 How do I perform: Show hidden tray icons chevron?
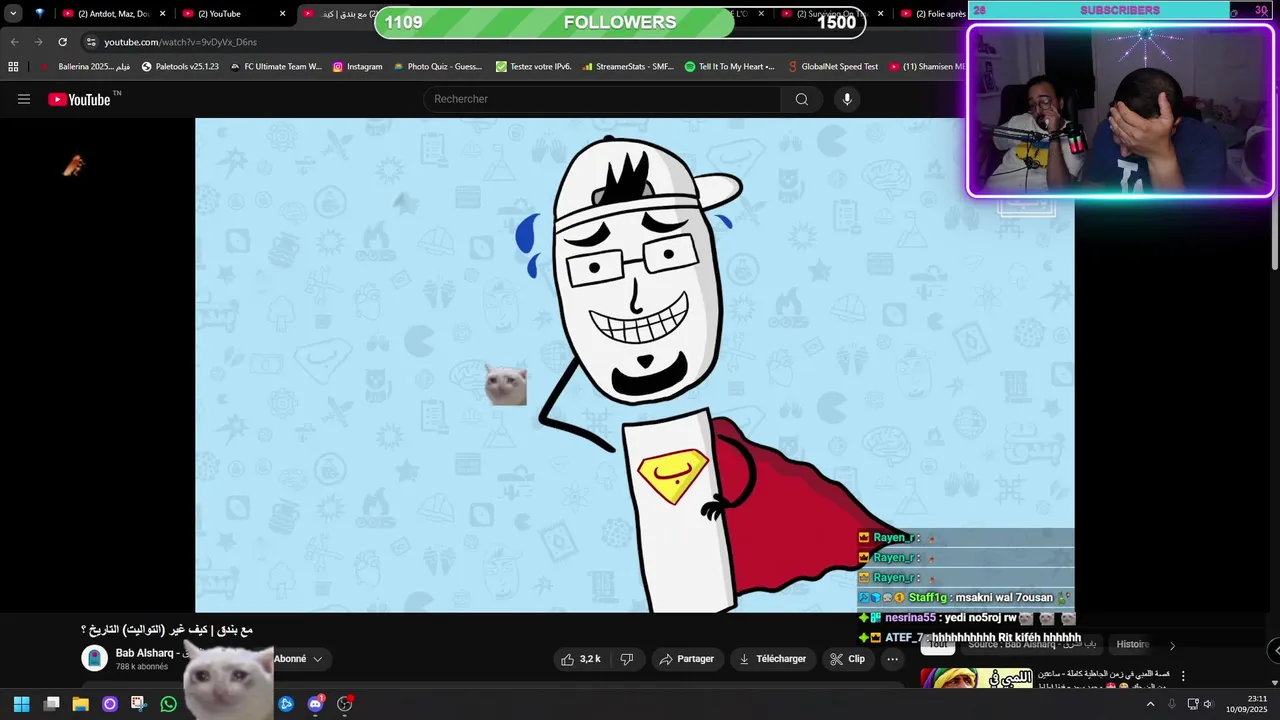1150,704
